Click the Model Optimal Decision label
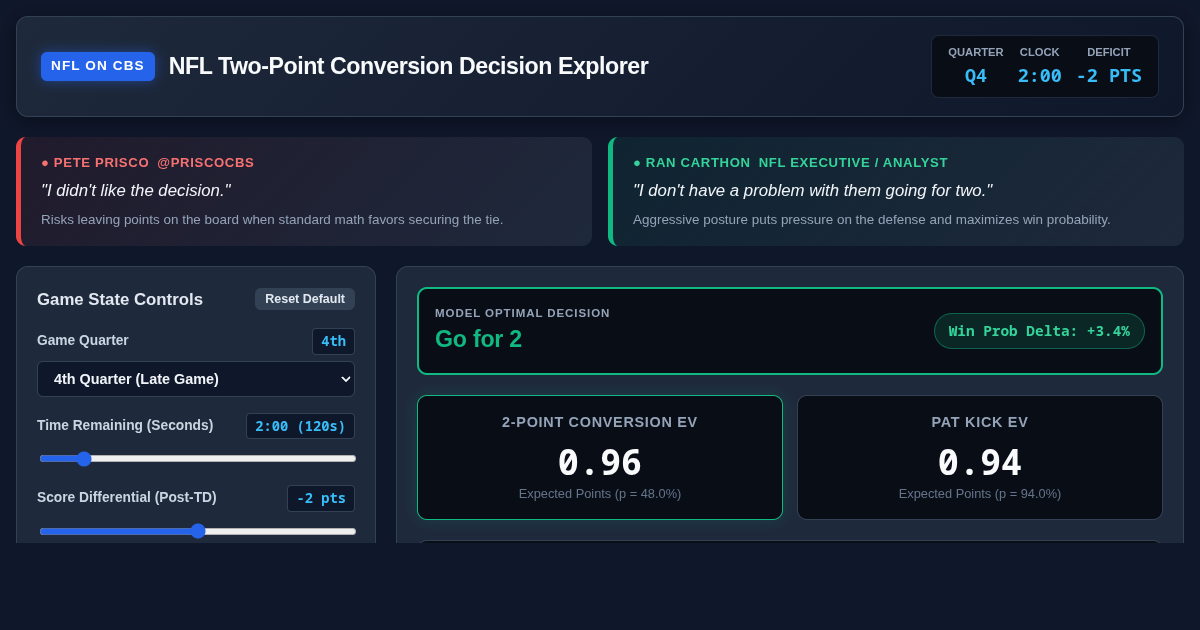1200x630 pixels. [x=522, y=313]
